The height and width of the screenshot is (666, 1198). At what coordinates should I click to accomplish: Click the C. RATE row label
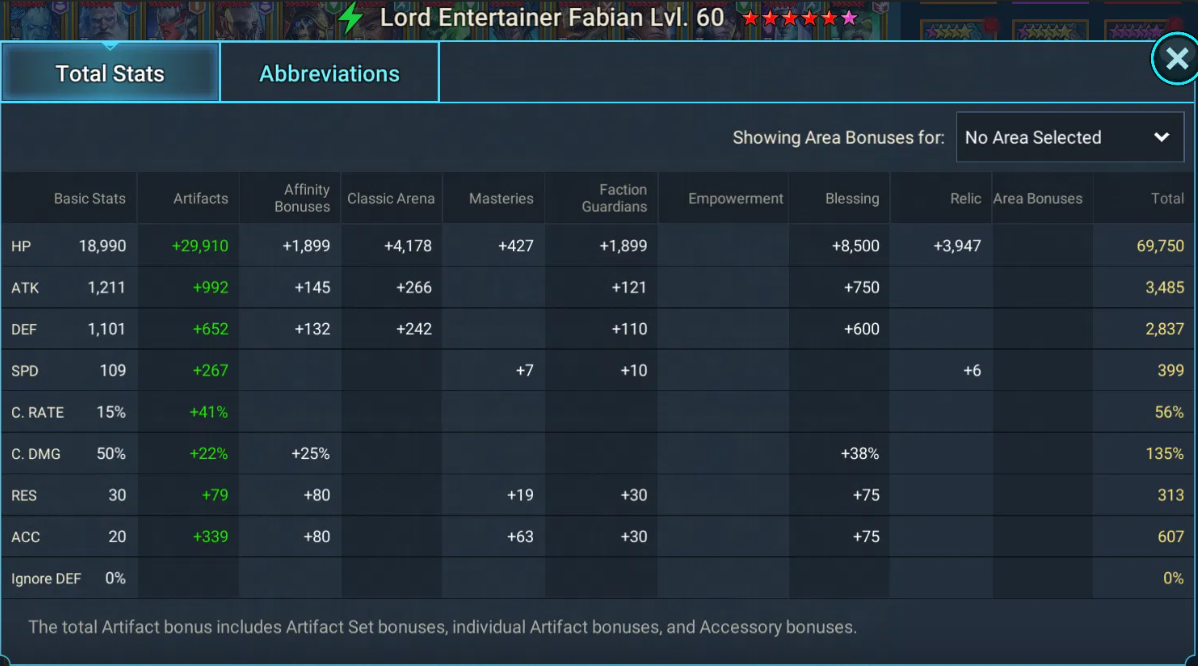point(37,412)
